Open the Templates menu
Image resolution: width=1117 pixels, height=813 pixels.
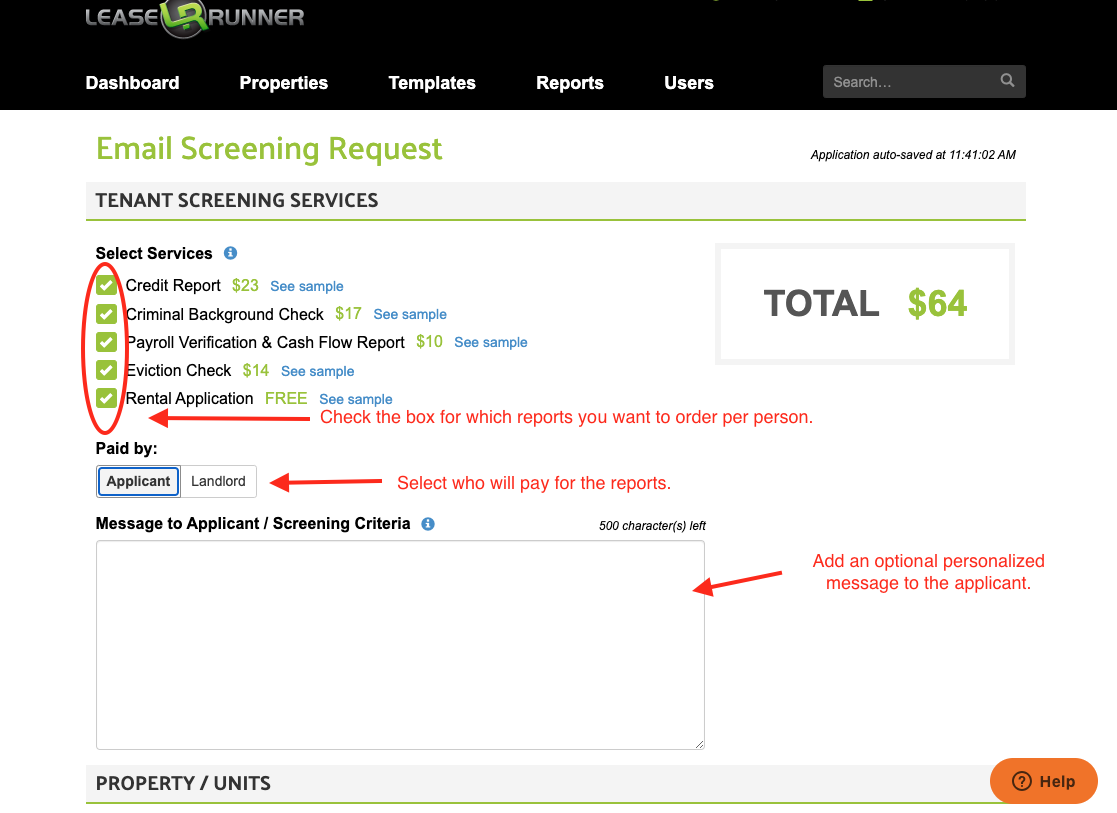click(432, 83)
